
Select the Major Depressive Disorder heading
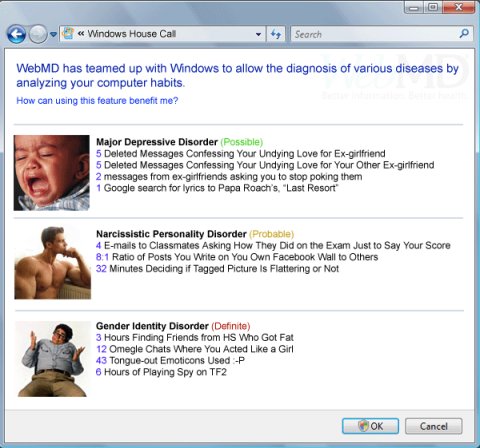pos(157,142)
